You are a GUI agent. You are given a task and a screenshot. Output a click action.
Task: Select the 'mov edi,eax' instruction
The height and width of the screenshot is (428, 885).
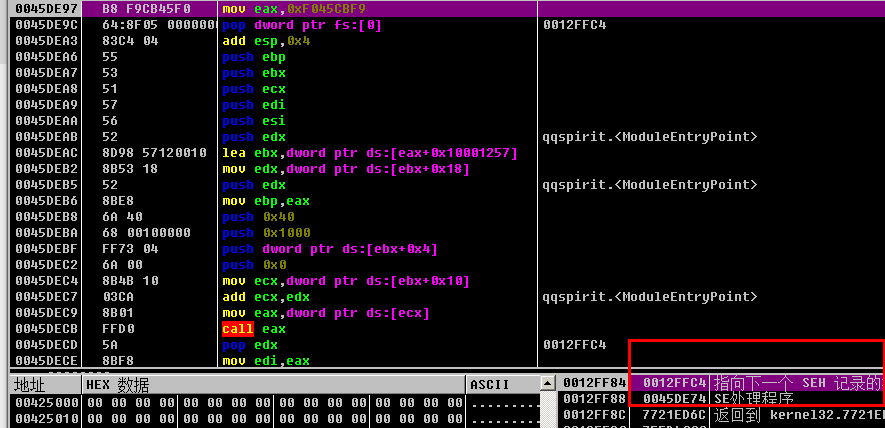(266, 360)
